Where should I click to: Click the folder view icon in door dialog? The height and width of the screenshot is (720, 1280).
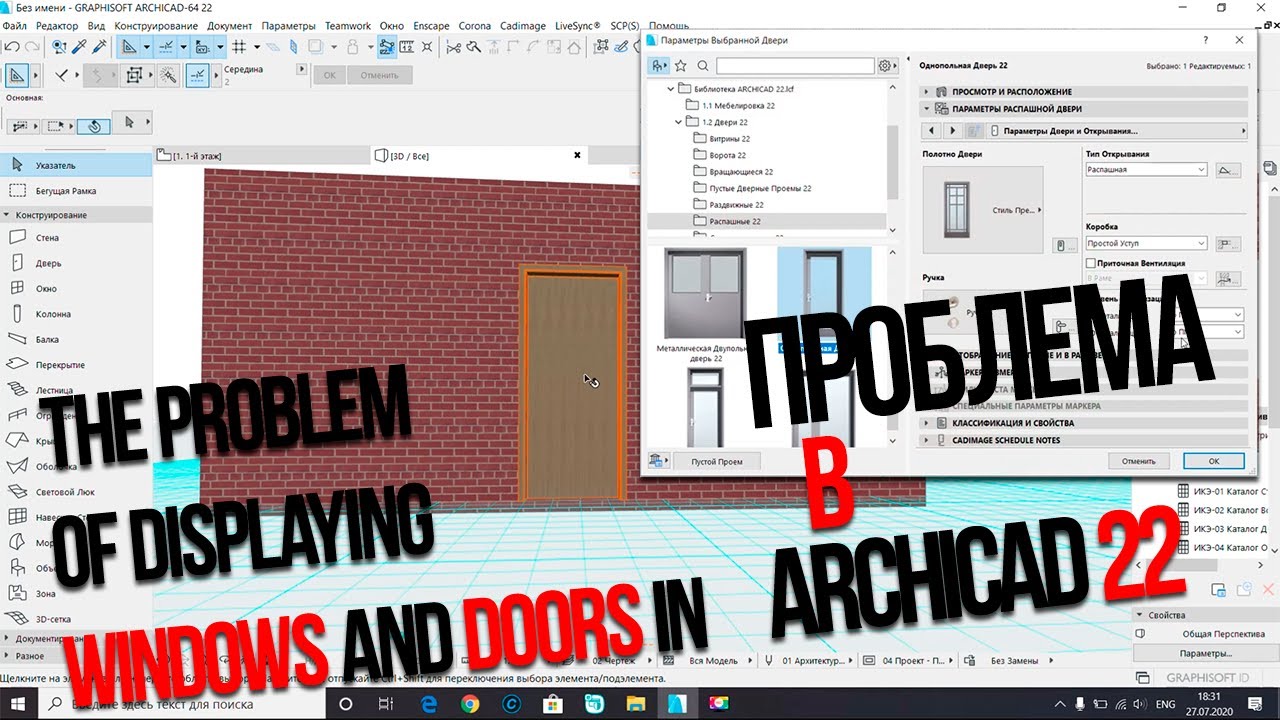(658, 66)
